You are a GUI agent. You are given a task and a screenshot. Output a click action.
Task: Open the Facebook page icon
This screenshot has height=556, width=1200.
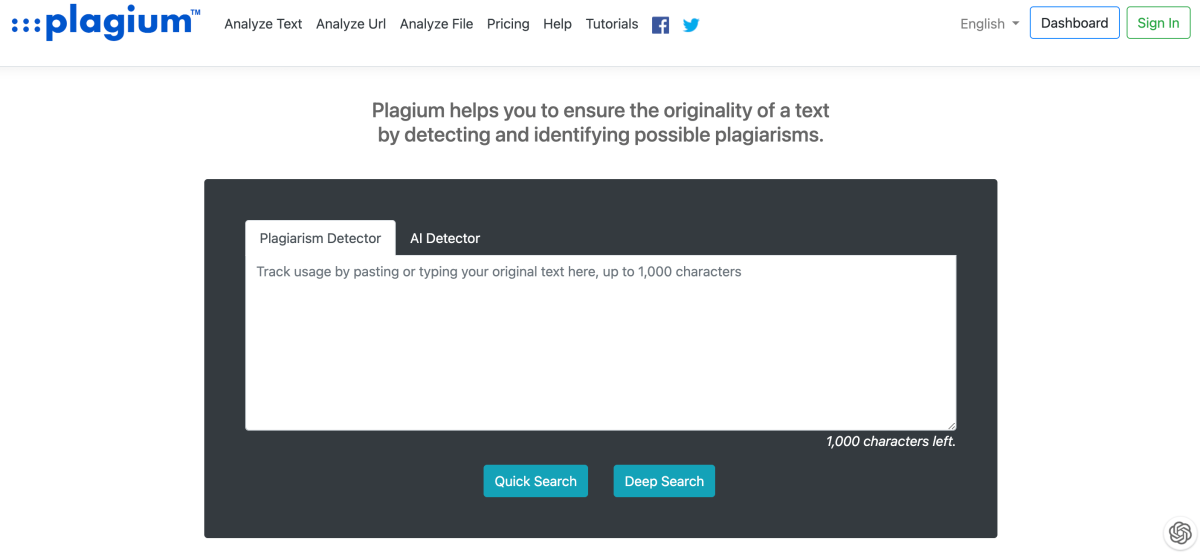click(660, 25)
